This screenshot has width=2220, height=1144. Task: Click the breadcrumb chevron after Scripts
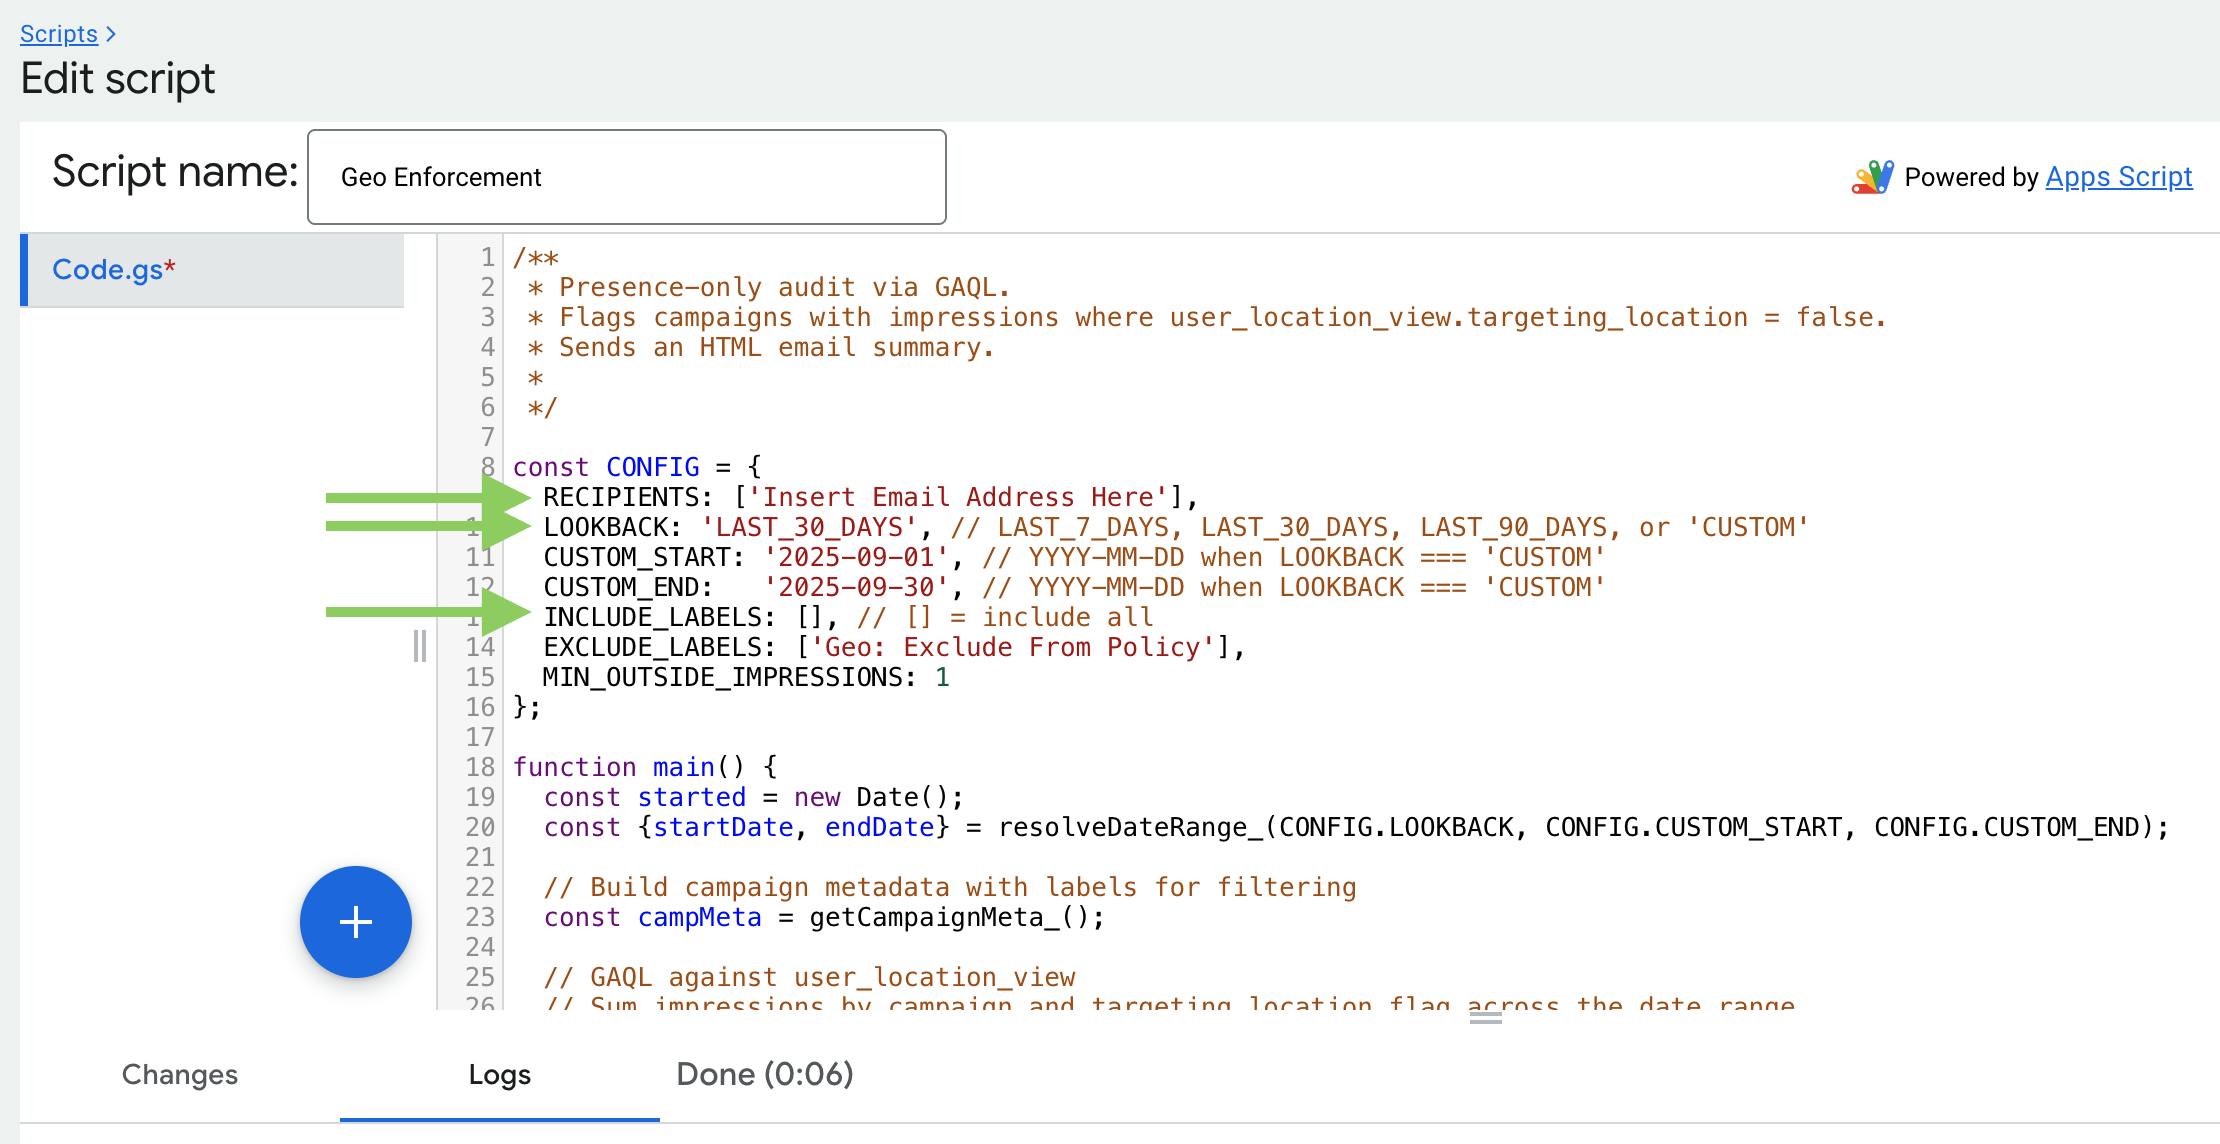click(x=111, y=34)
